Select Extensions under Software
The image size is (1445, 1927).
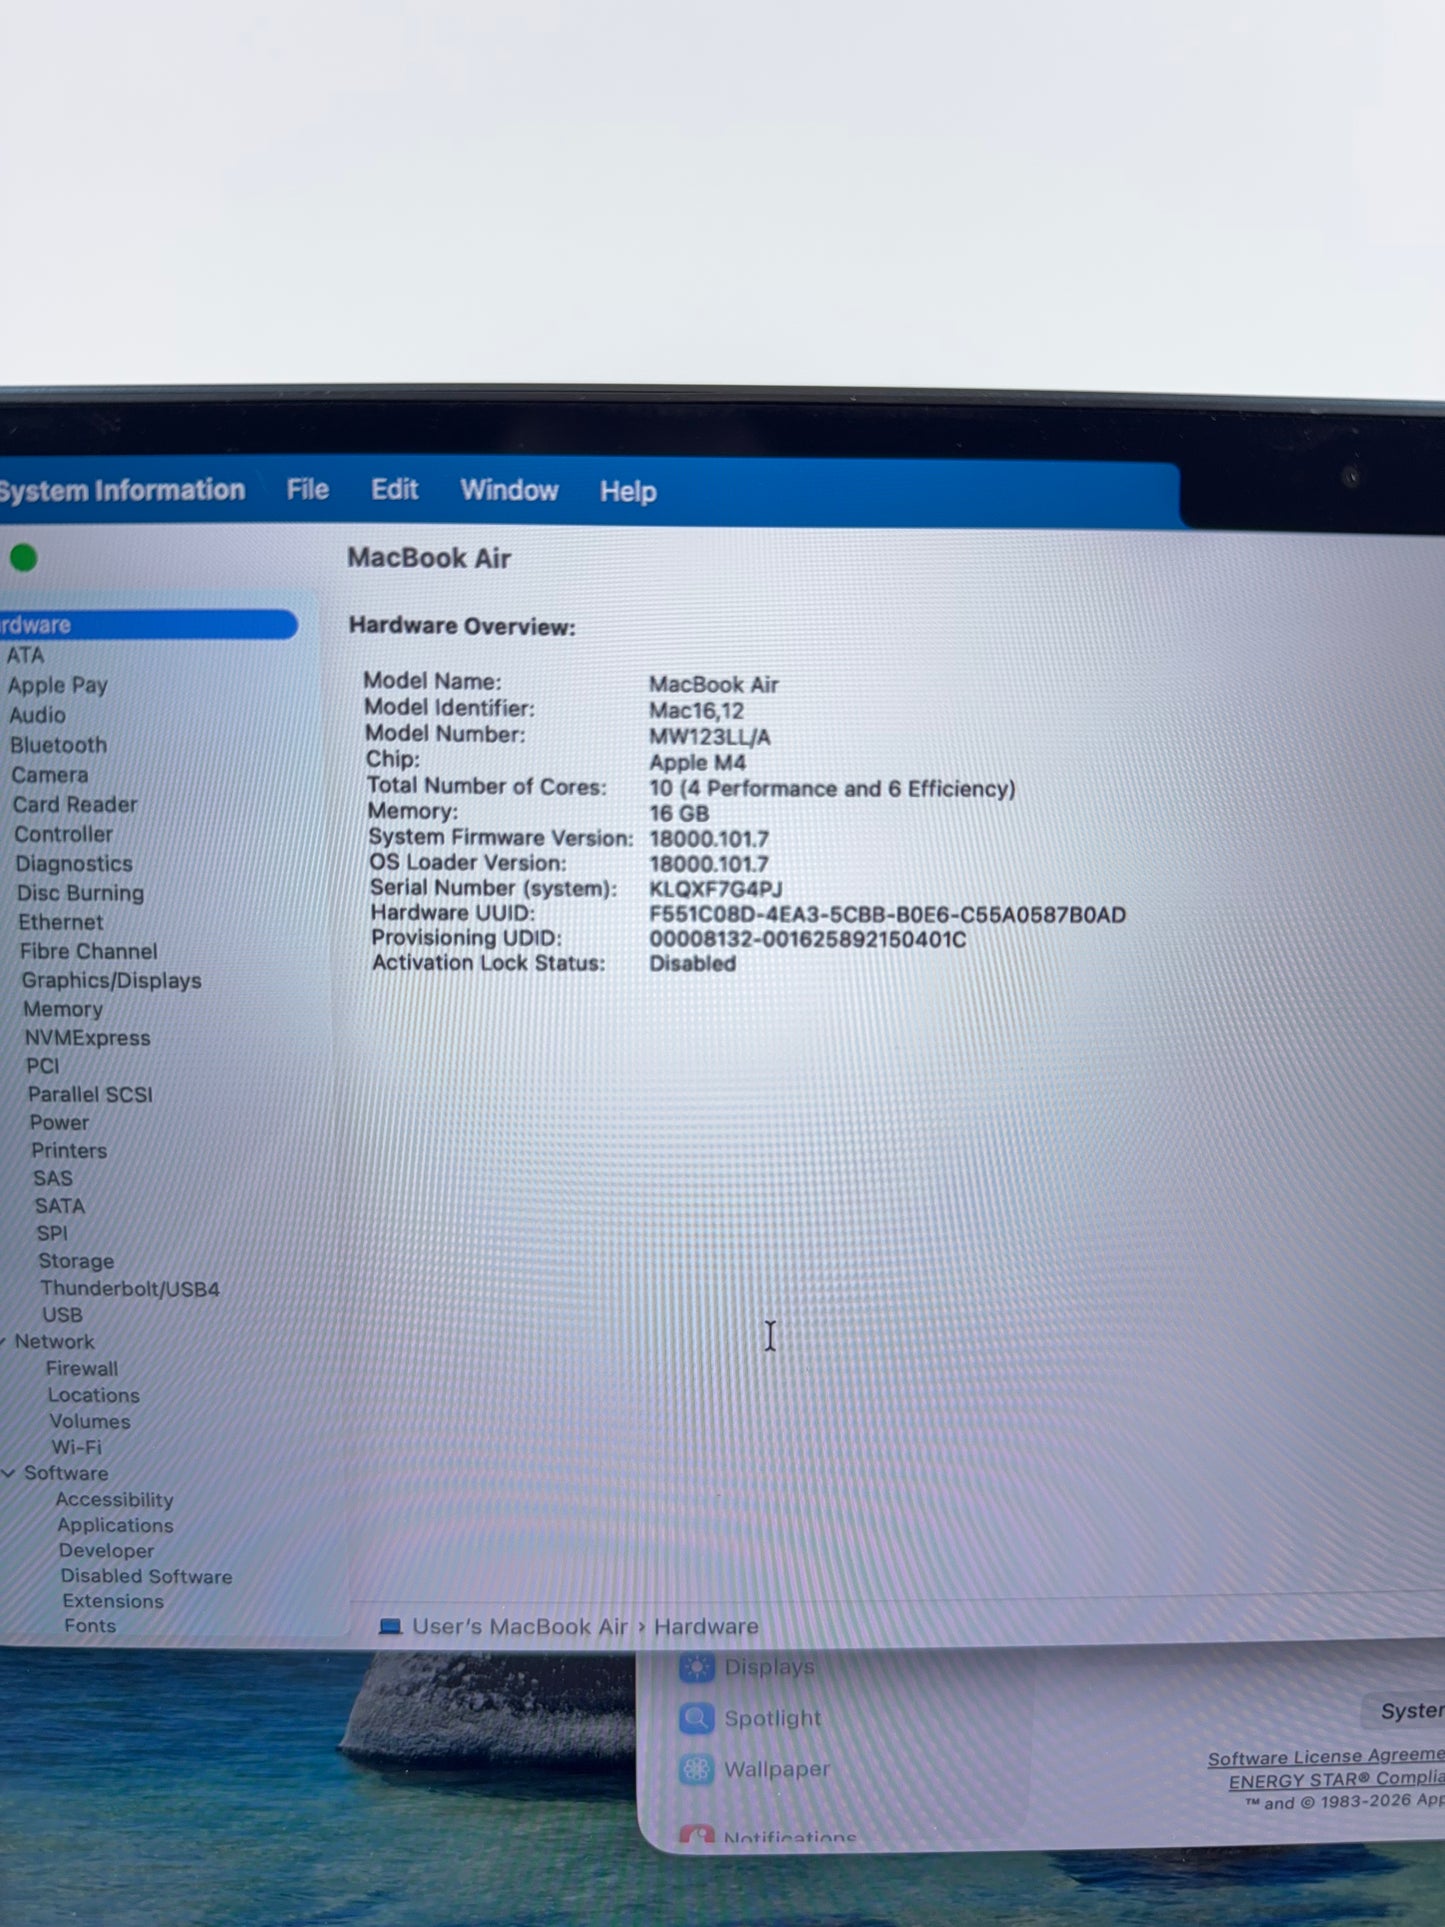point(113,1601)
